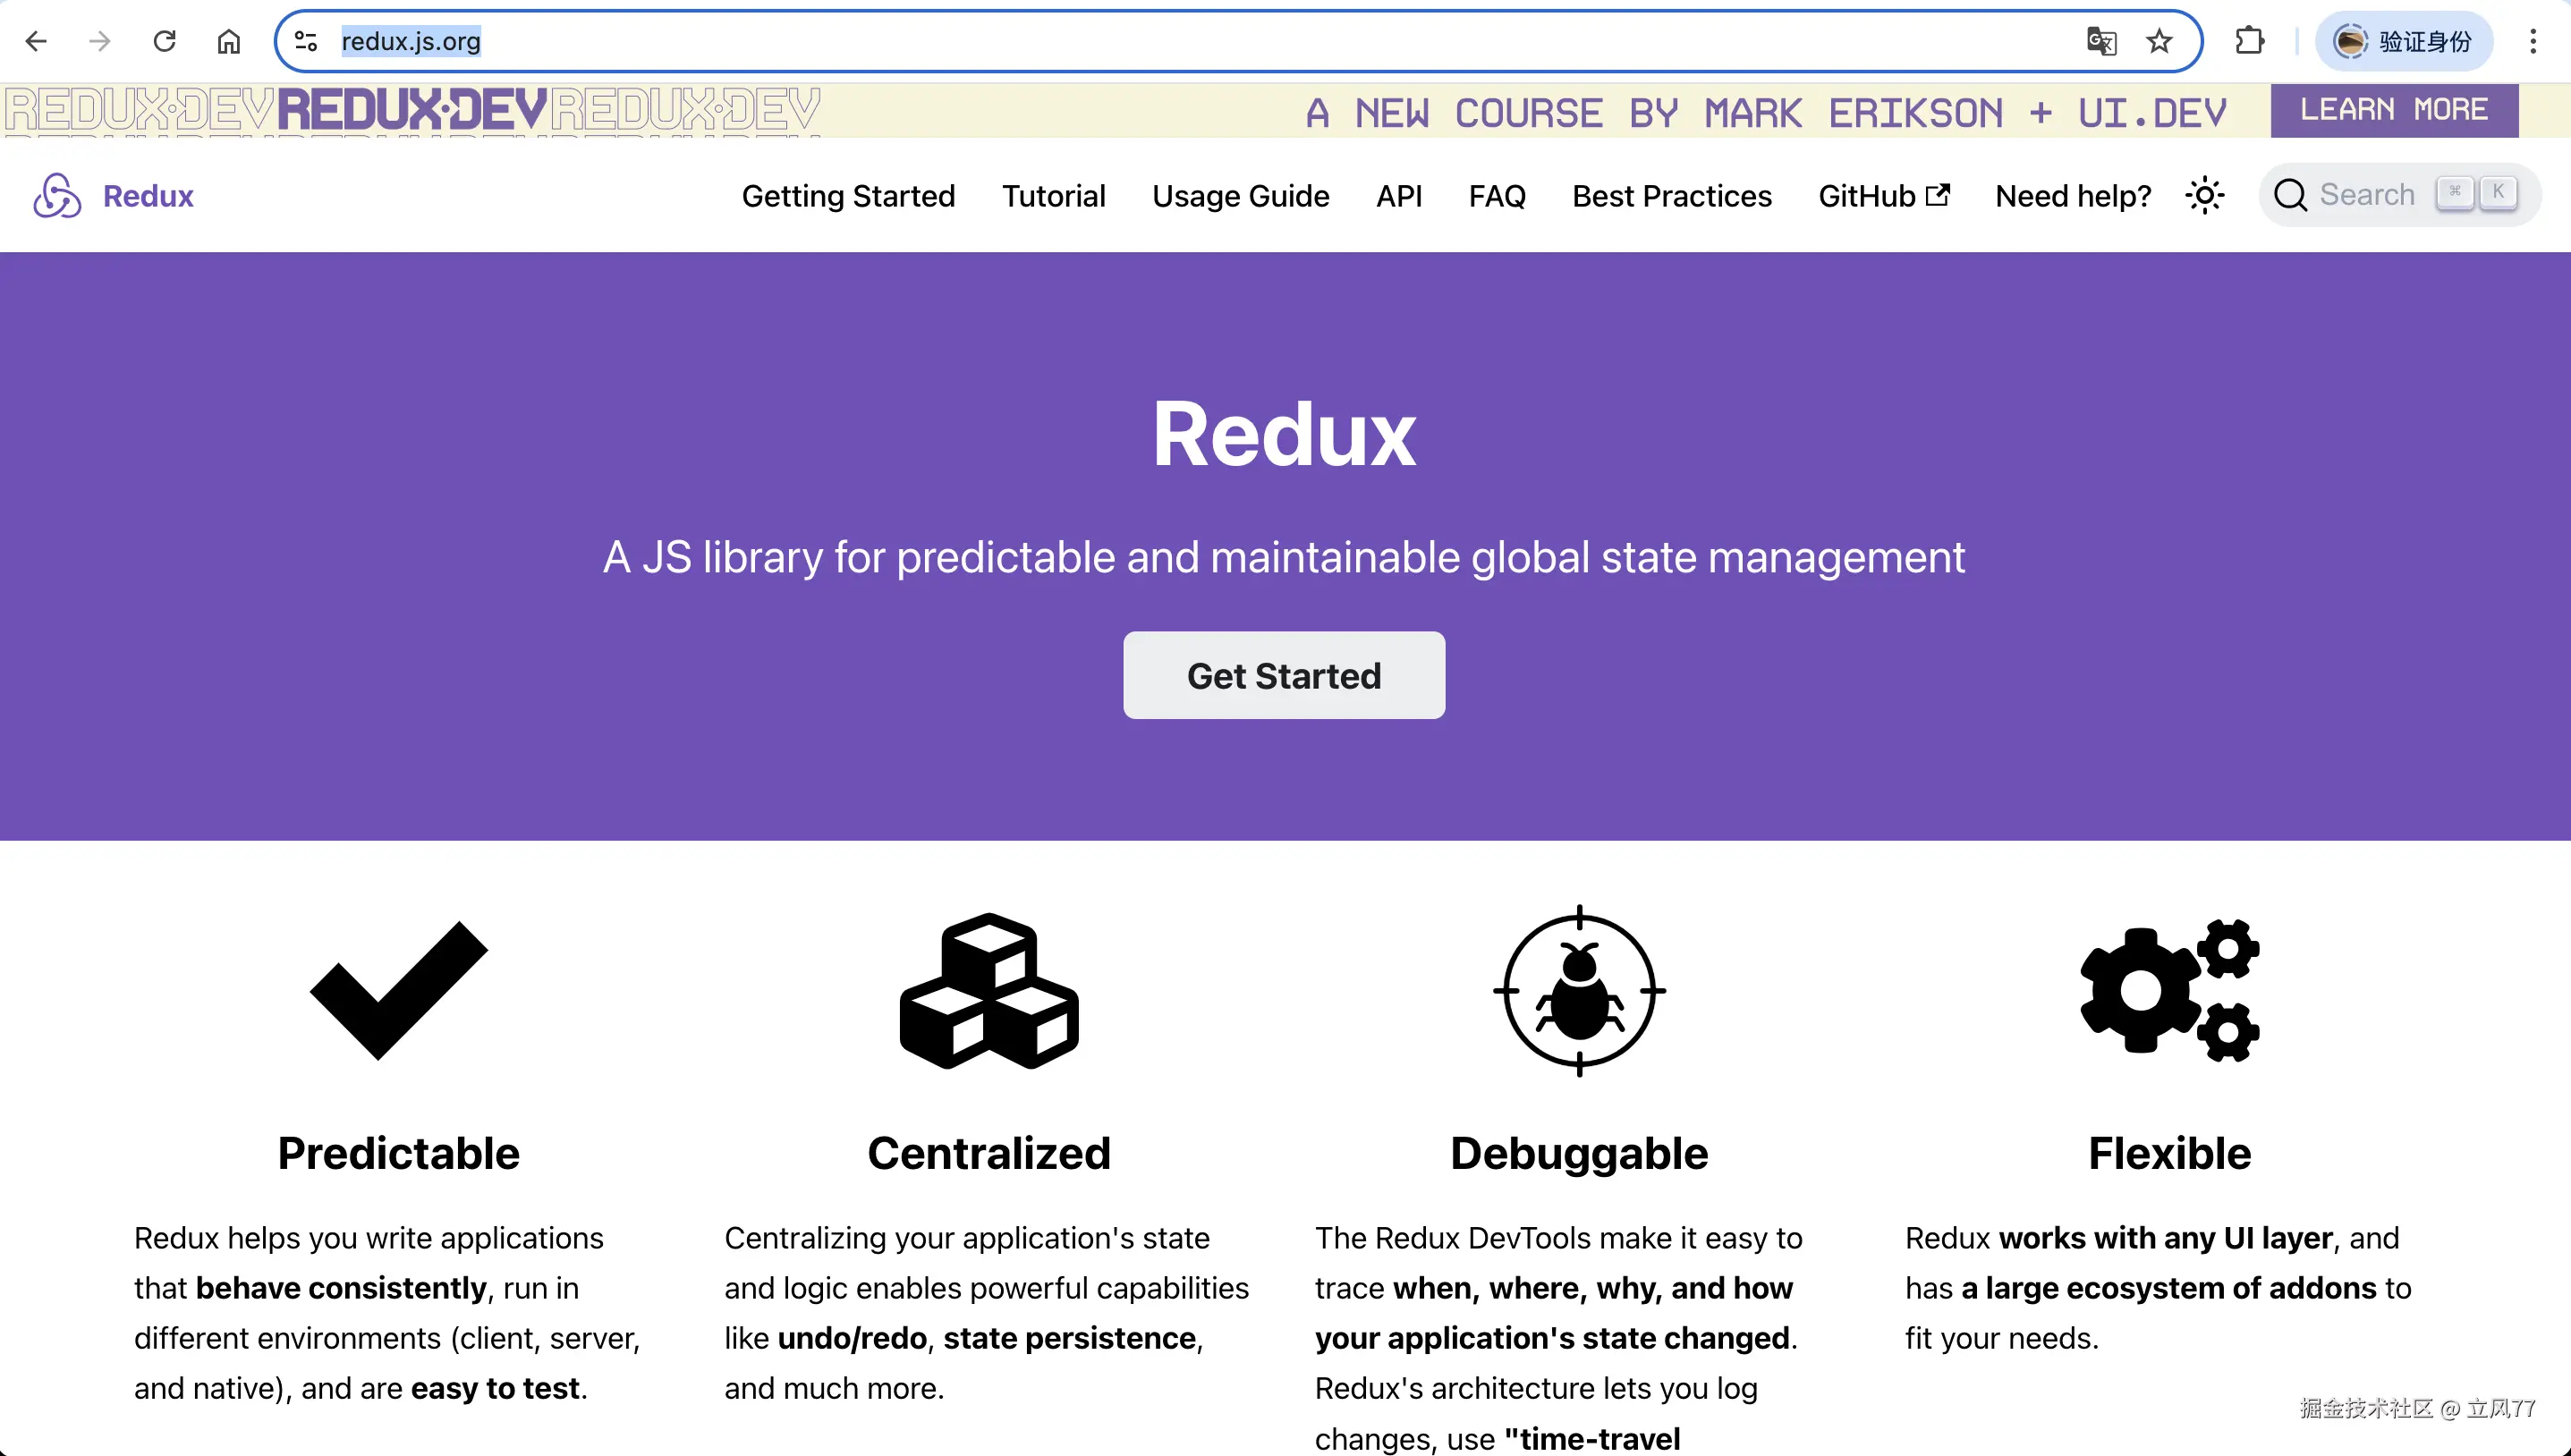Click the bold text 'state persistence'
This screenshot has width=2571, height=1456.
[1069, 1338]
